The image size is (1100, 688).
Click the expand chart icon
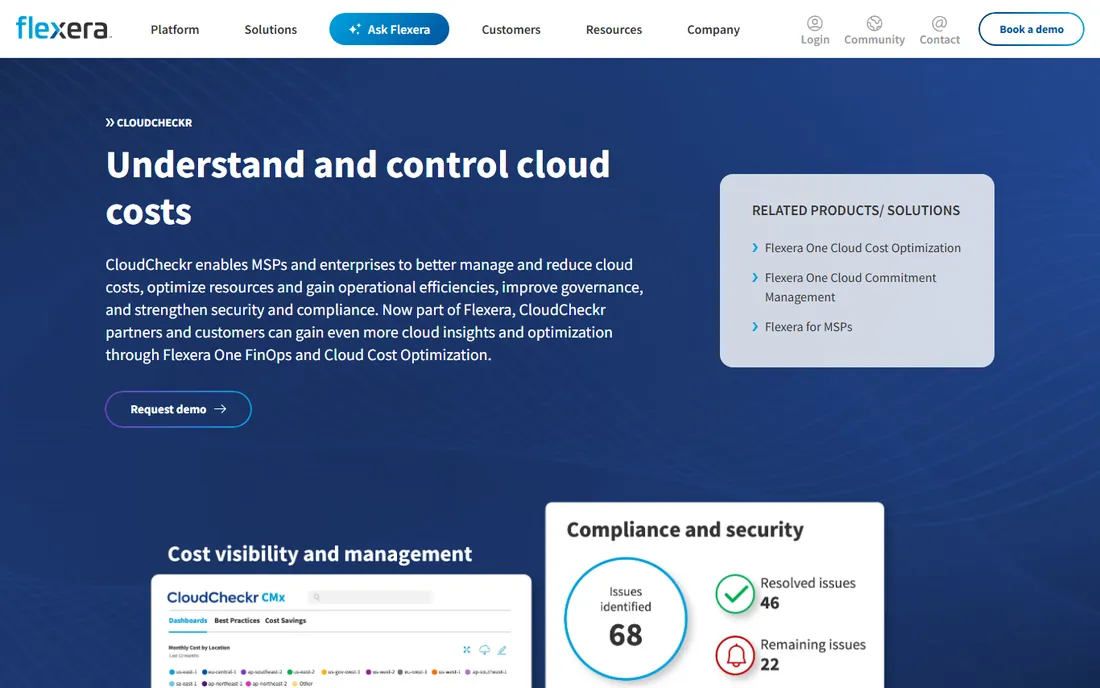tap(467, 650)
